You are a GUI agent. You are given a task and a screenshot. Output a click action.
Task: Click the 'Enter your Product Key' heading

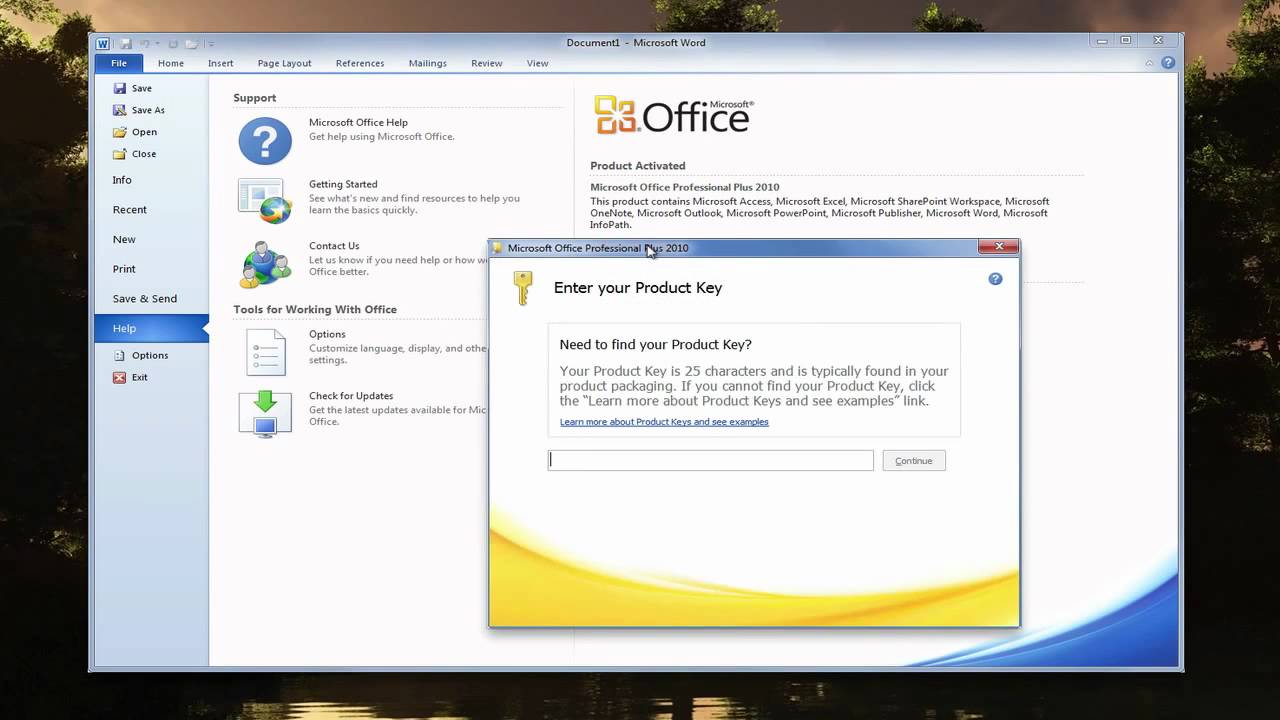coord(638,288)
